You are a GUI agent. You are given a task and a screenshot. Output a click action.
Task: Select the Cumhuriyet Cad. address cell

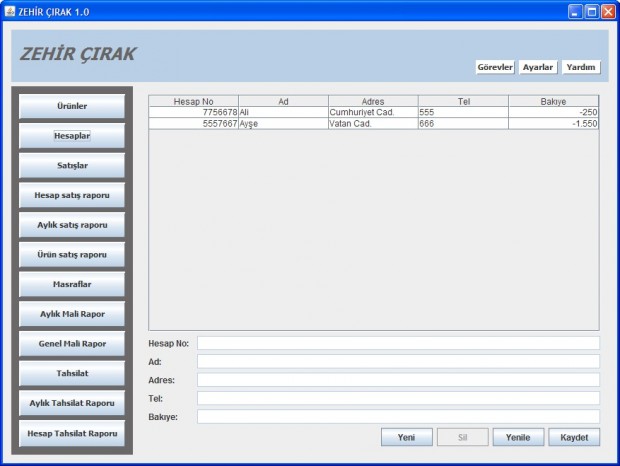click(373, 112)
